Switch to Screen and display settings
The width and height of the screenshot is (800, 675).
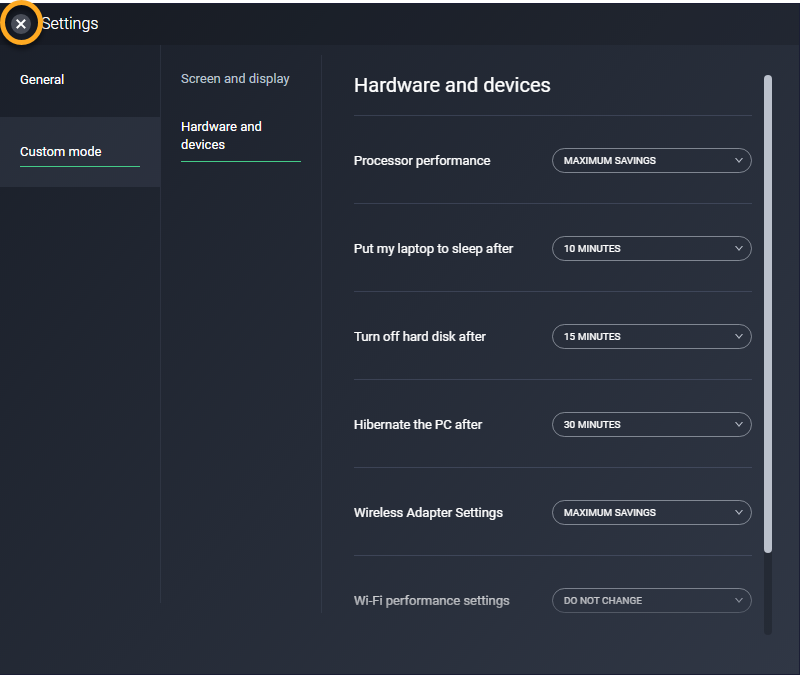coord(235,79)
